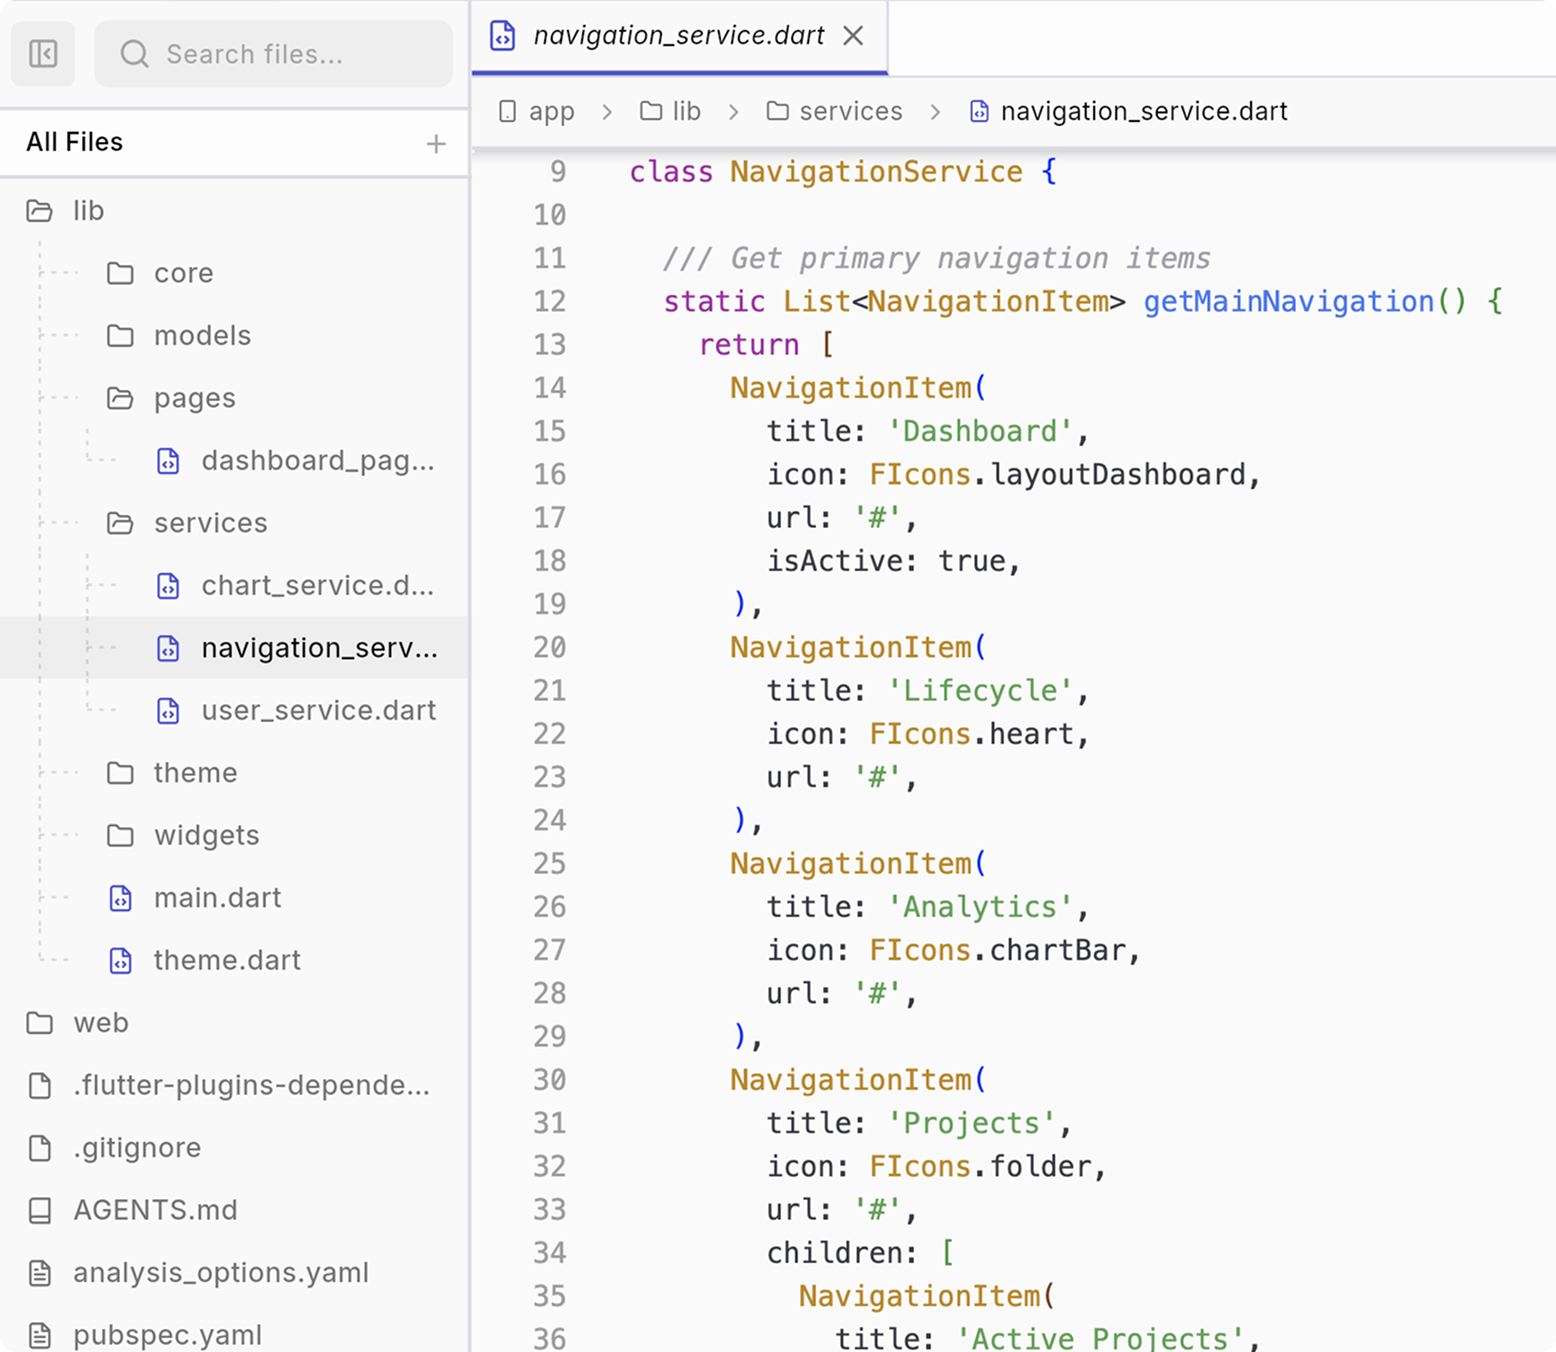Click the theme.dart file icon
Screen dimensions: 1556x1352
(120, 961)
